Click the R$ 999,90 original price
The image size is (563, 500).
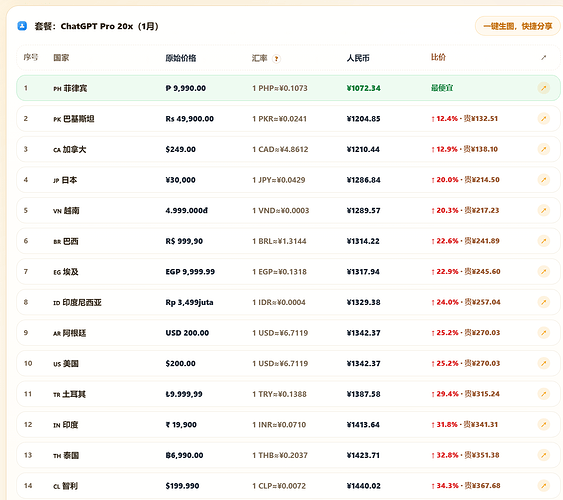[184, 241]
